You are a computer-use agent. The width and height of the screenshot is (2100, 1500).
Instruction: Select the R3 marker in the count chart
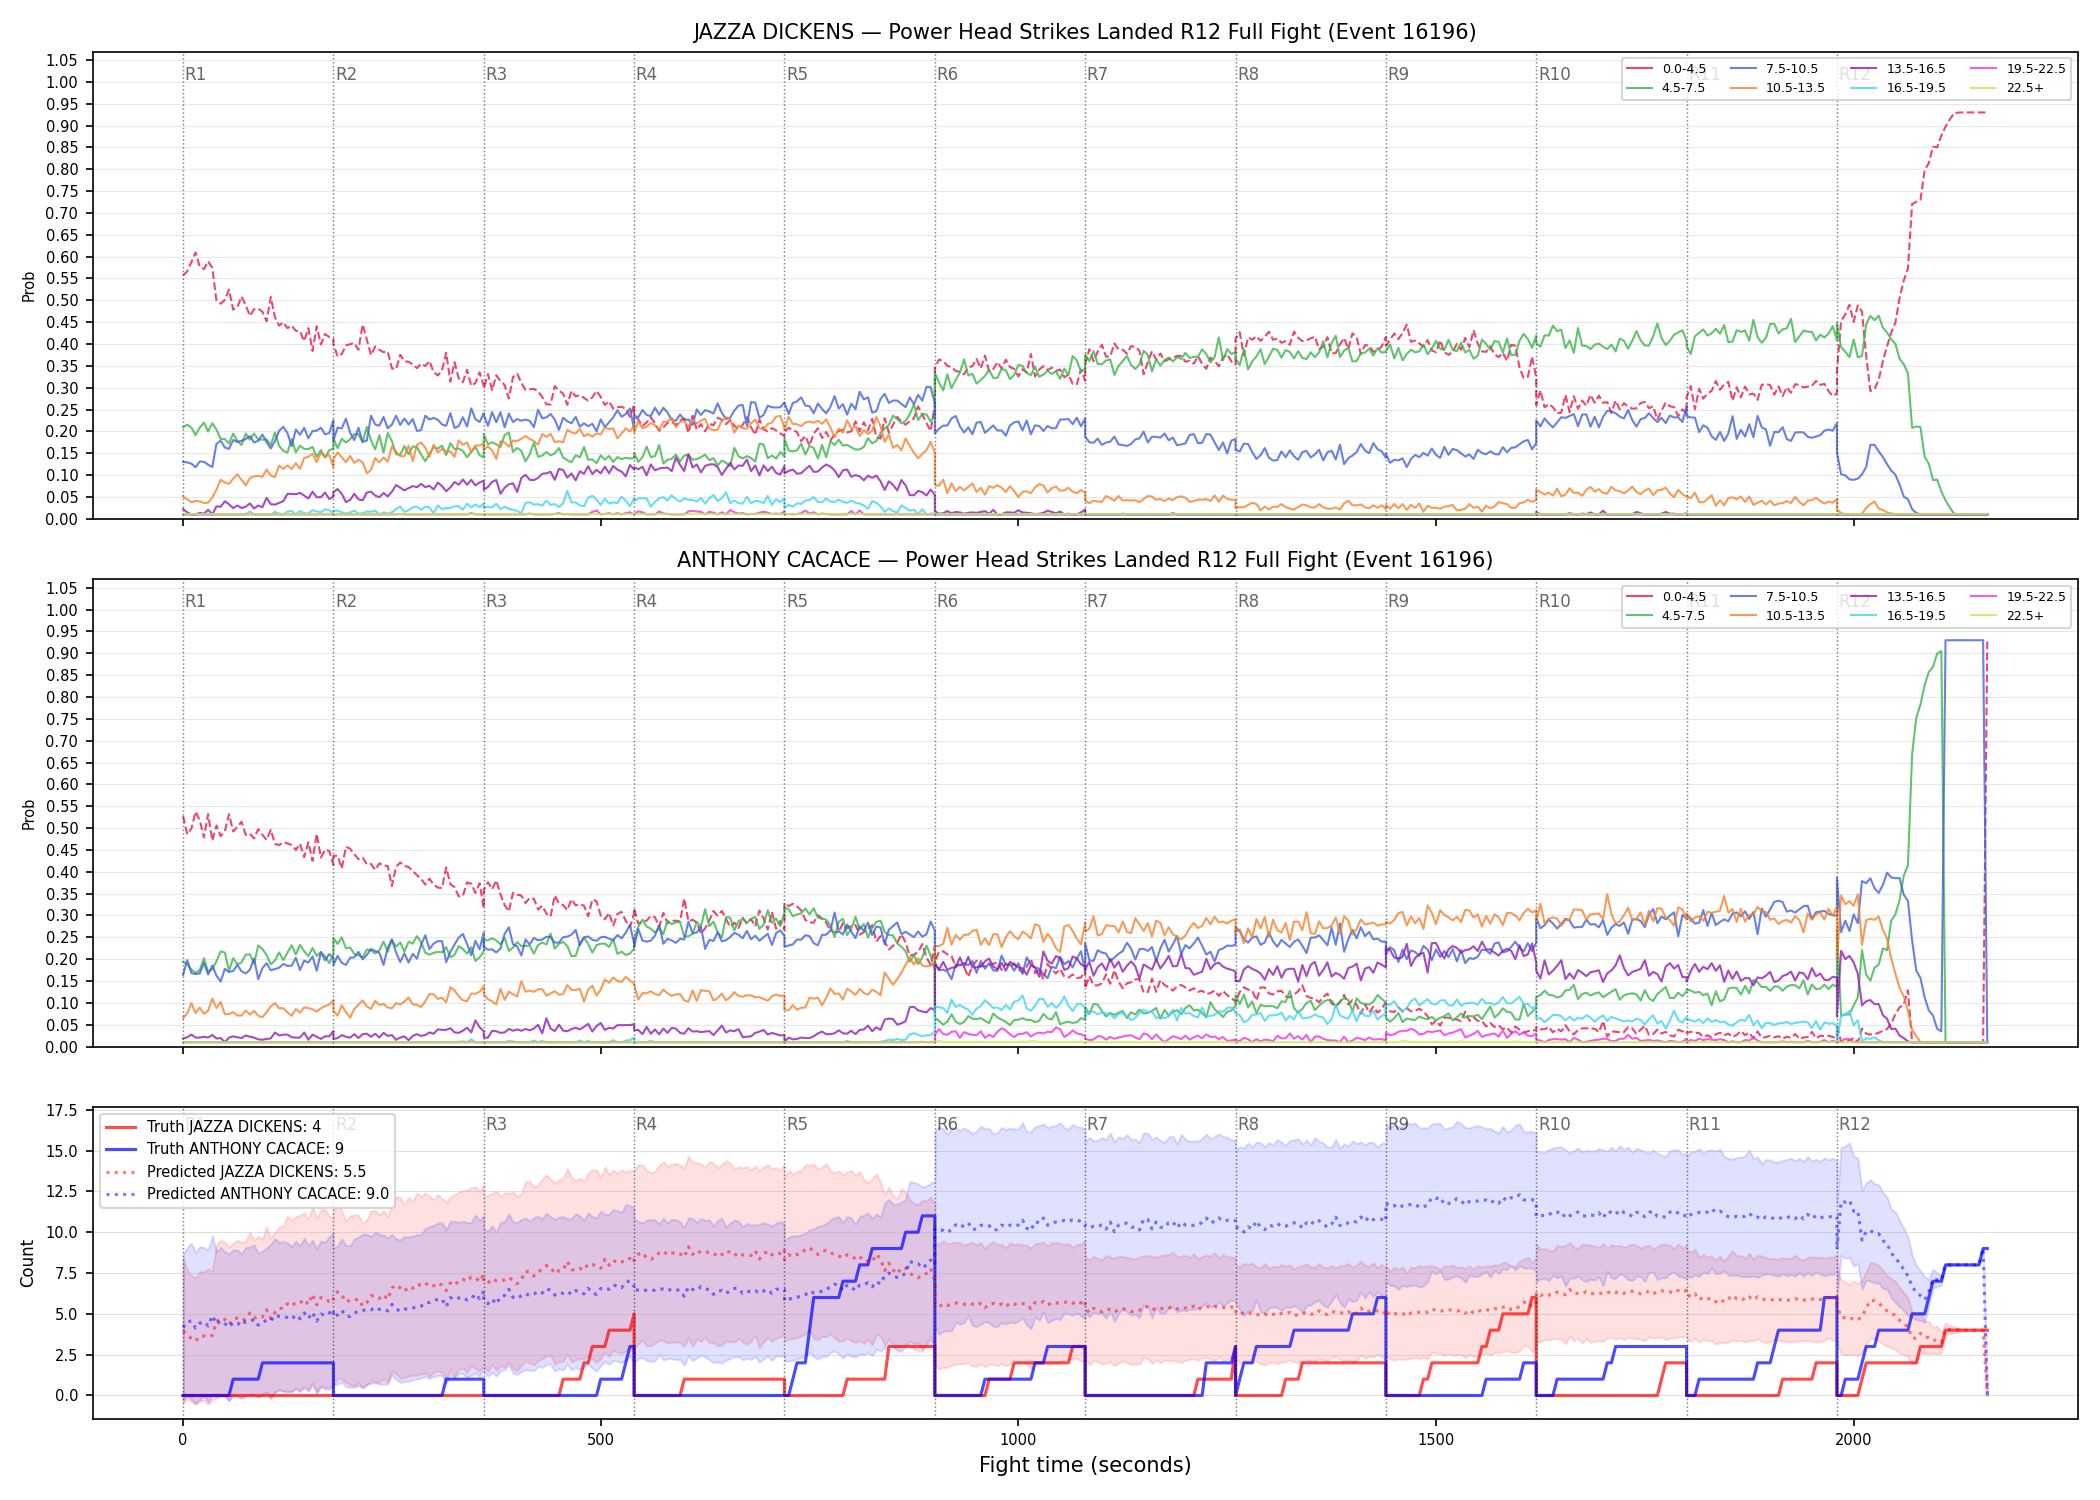pos(496,1124)
